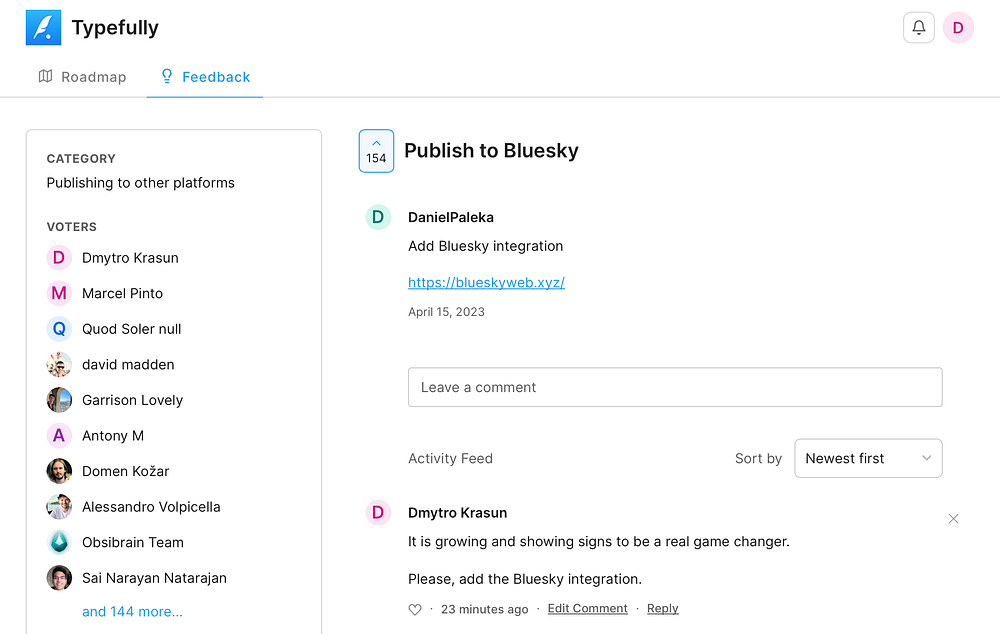Click the Edit Comment link
The height and width of the screenshot is (634, 1000).
click(x=587, y=608)
